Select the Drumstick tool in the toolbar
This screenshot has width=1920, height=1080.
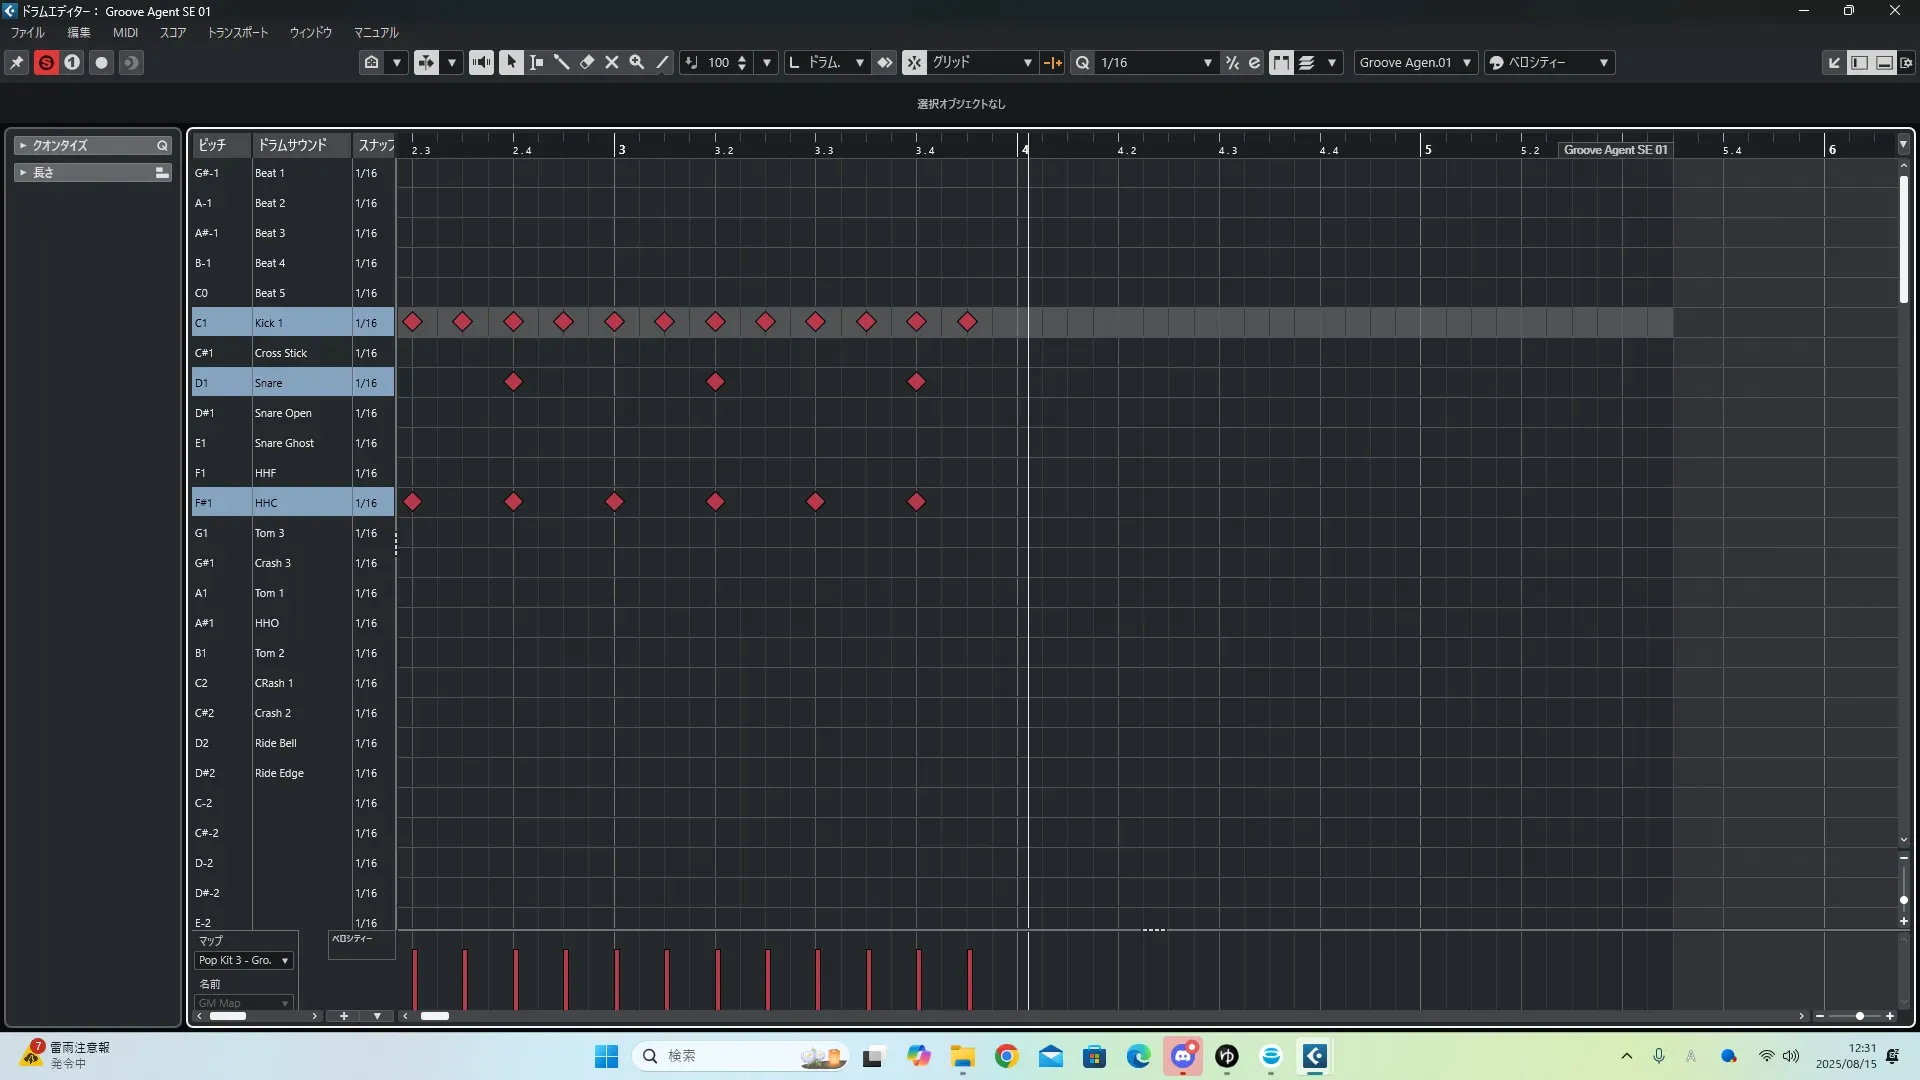coord(562,62)
